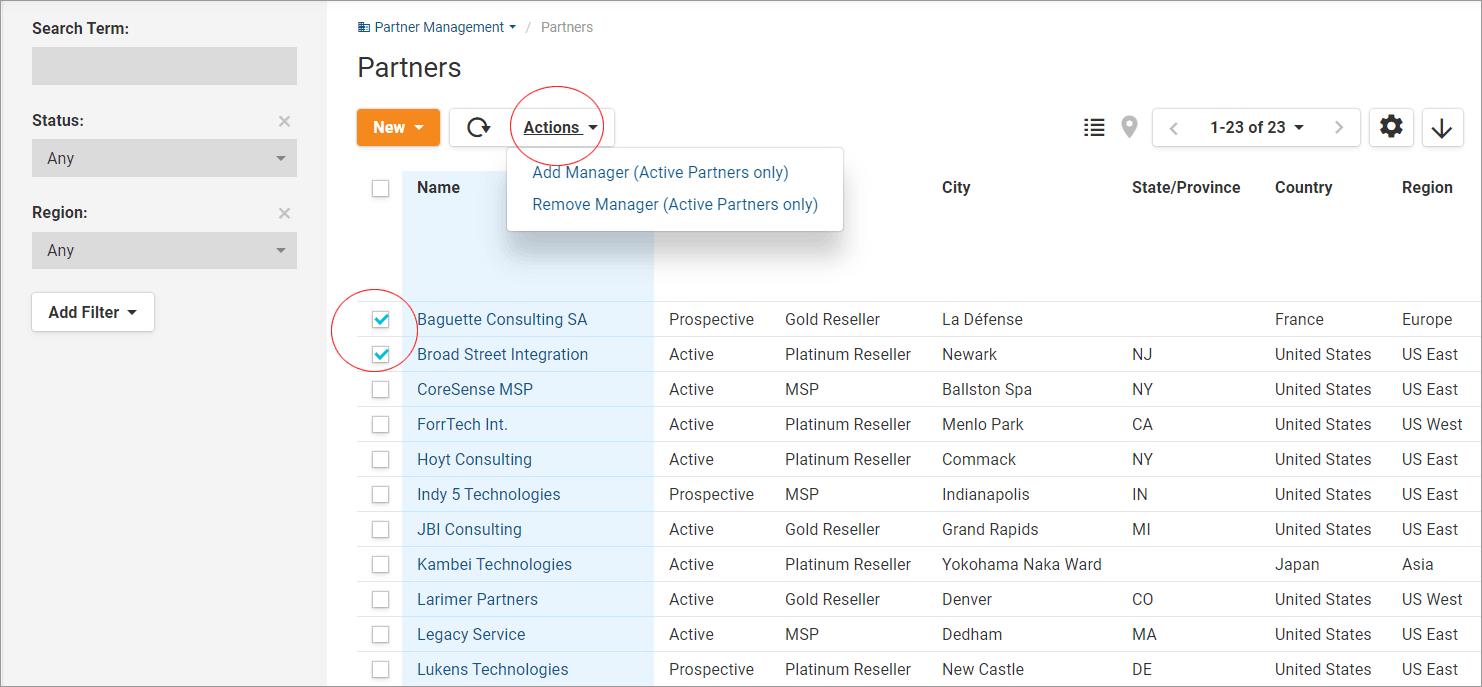Choose Remove Manager (Active Partners only)
Screen dimensions: 1482x687
point(675,204)
